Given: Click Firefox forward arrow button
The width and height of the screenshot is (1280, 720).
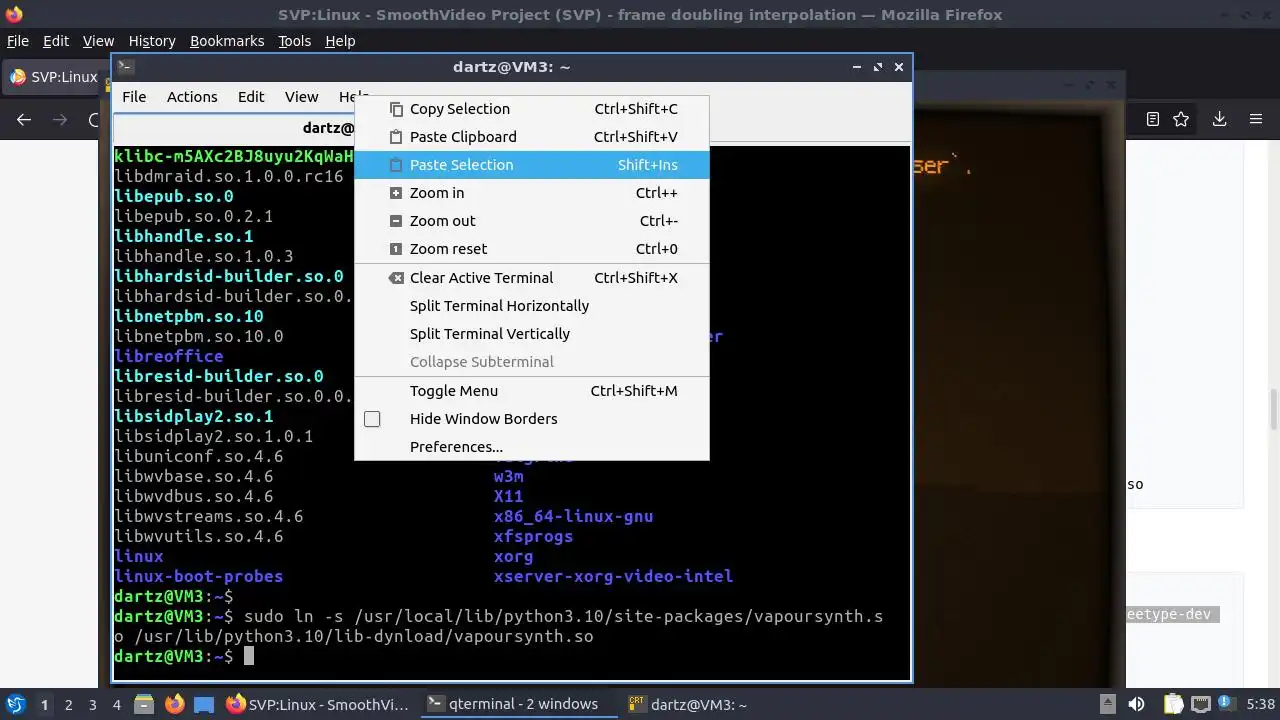Looking at the screenshot, I should (x=60, y=119).
